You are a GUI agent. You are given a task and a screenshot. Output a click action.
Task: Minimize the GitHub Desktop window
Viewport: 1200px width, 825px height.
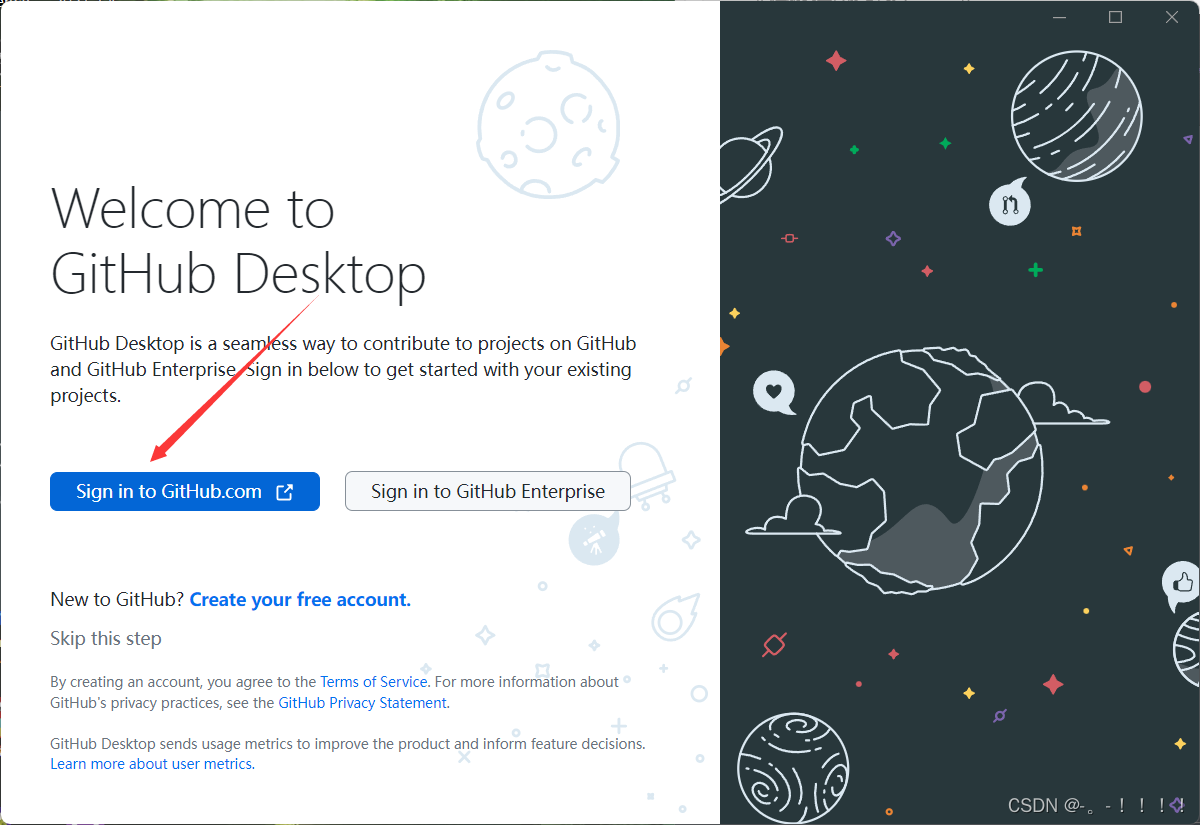click(x=1060, y=17)
